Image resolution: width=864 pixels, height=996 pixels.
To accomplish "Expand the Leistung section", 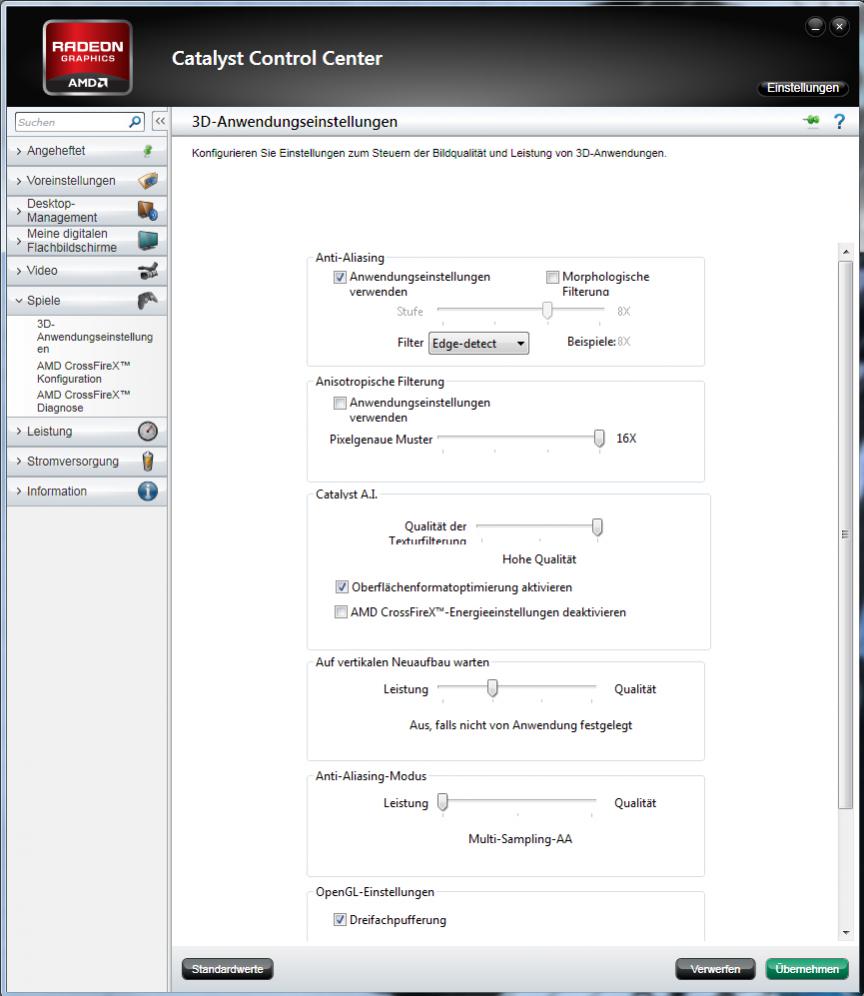I will coord(87,431).
